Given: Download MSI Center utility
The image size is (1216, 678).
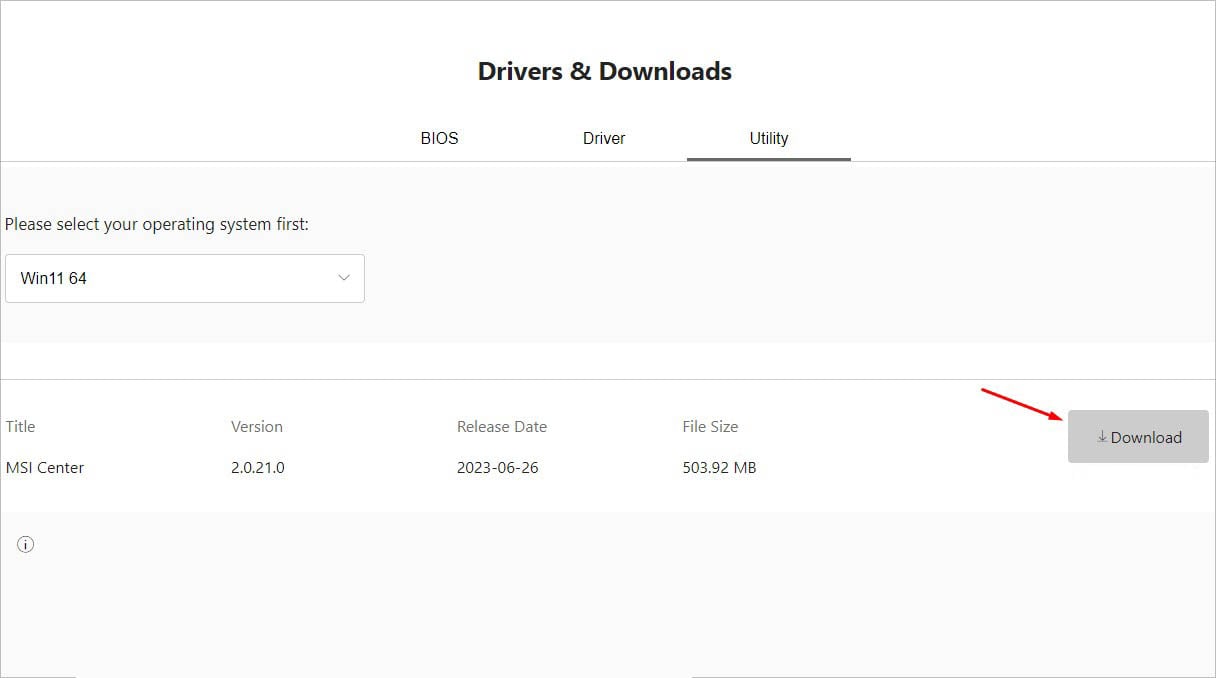Looking at the screenshot, I should point(1138,437).
